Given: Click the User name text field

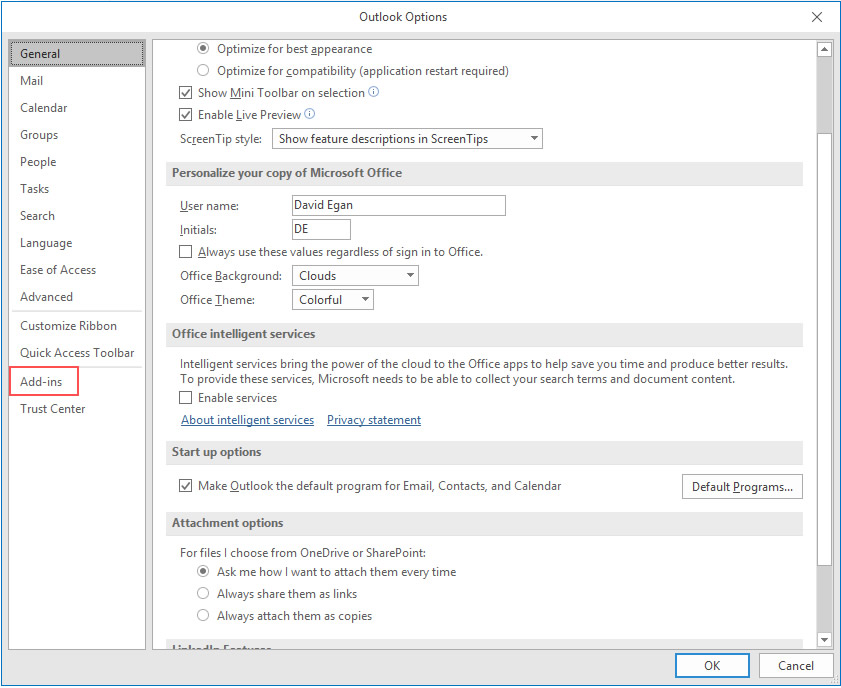Looking at the screenshot, I should [399, 205].
